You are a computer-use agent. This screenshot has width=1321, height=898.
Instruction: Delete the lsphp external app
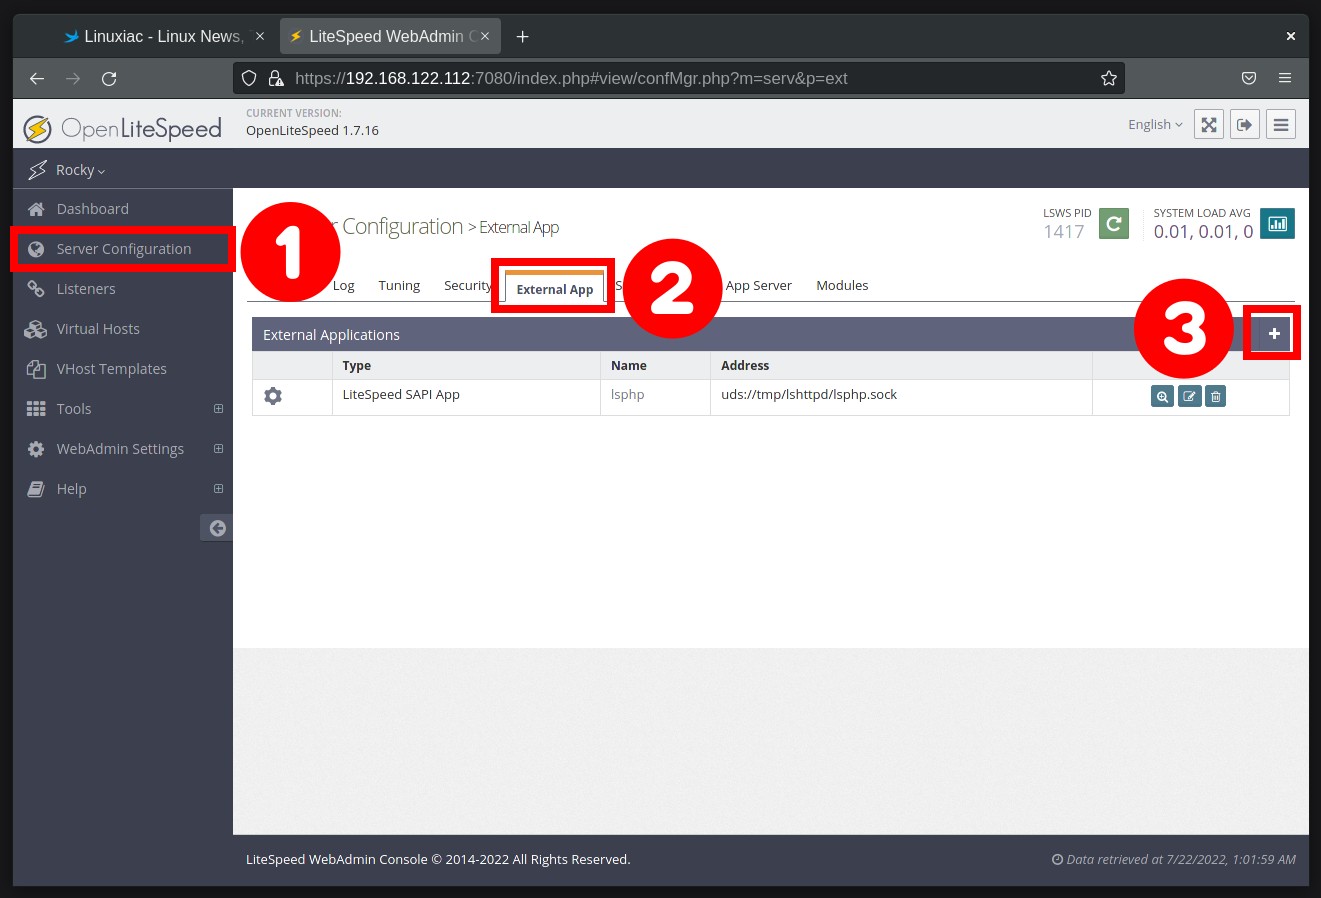coord(1216,397)
